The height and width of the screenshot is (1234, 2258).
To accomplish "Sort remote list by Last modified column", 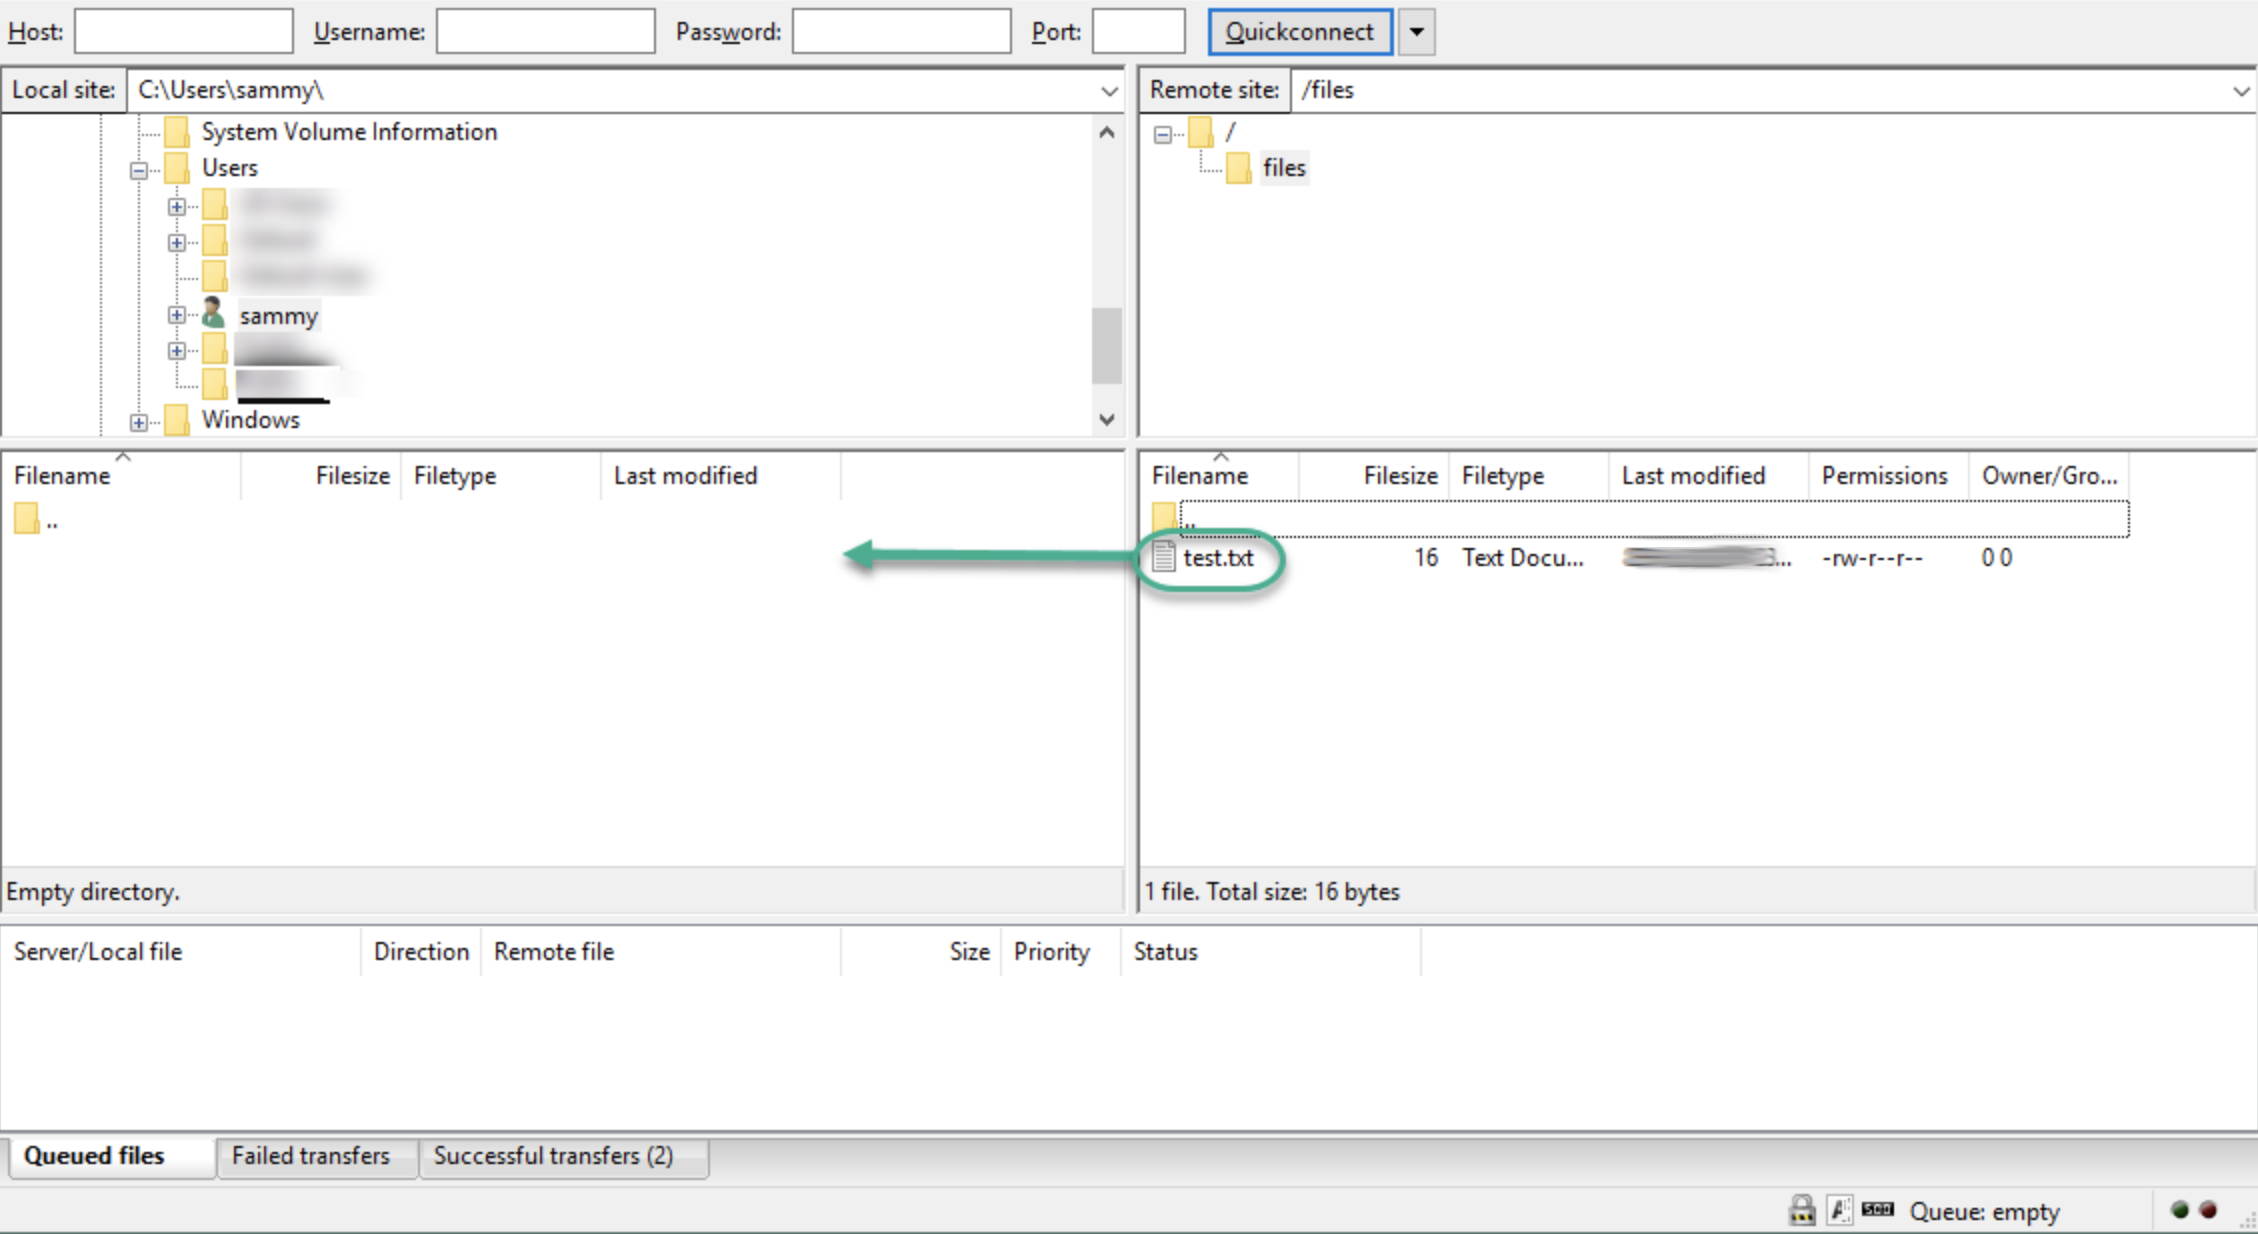I will coord(1709,475).
